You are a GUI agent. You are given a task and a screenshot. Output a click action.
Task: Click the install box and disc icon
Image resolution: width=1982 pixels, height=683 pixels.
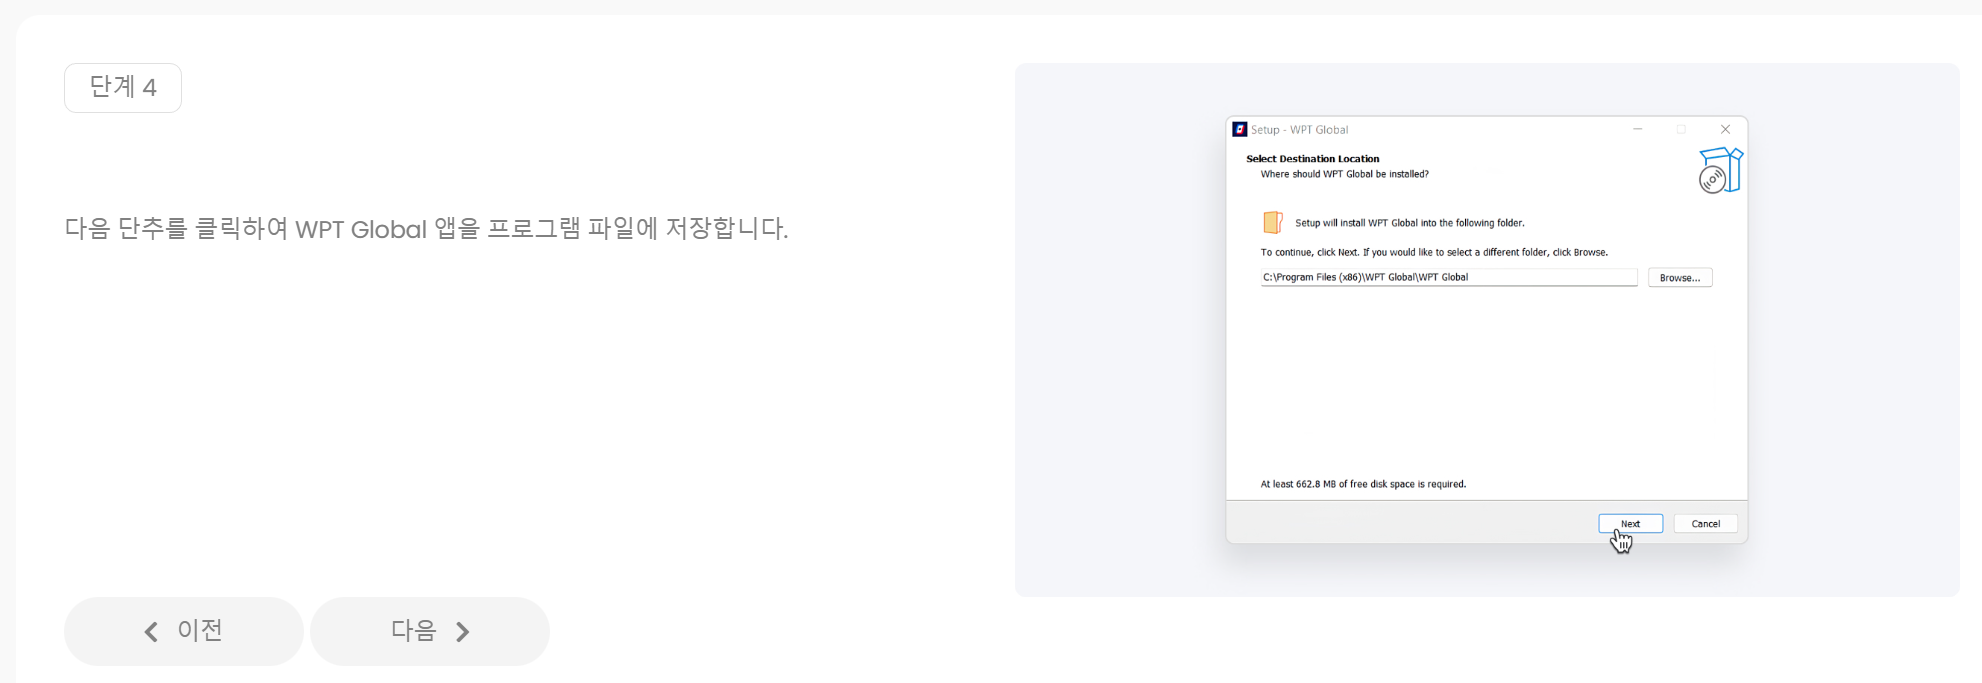(x=1720, y=171)
